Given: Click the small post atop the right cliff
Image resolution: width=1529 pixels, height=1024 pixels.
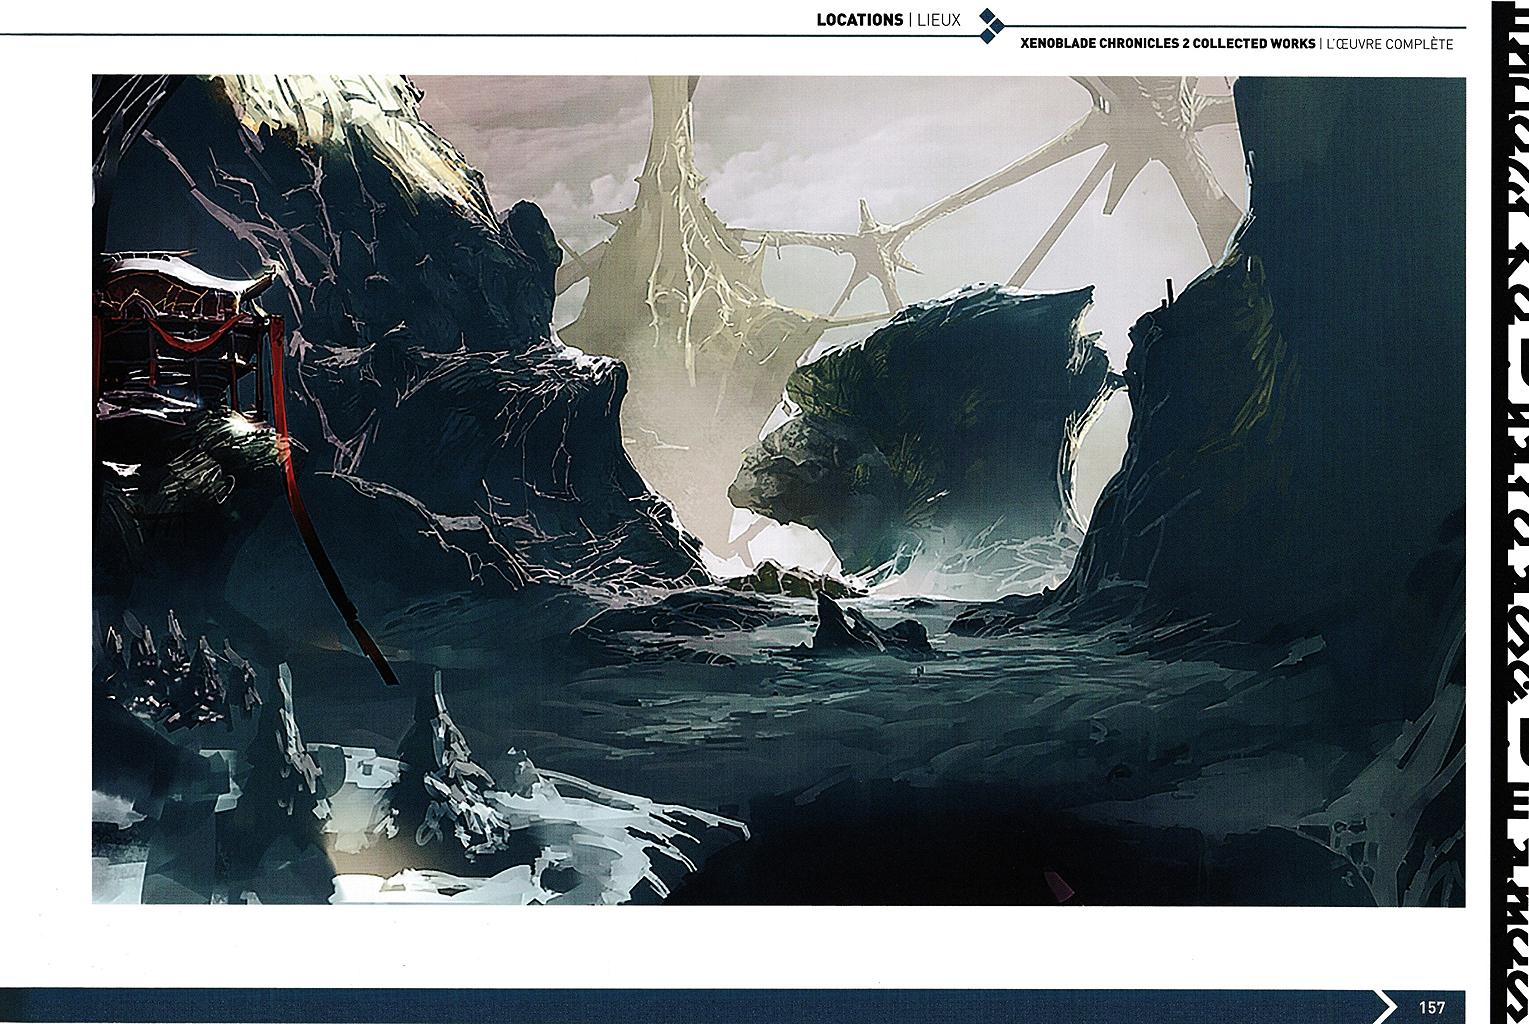Looking at the screenshot, I should 1166,289.
